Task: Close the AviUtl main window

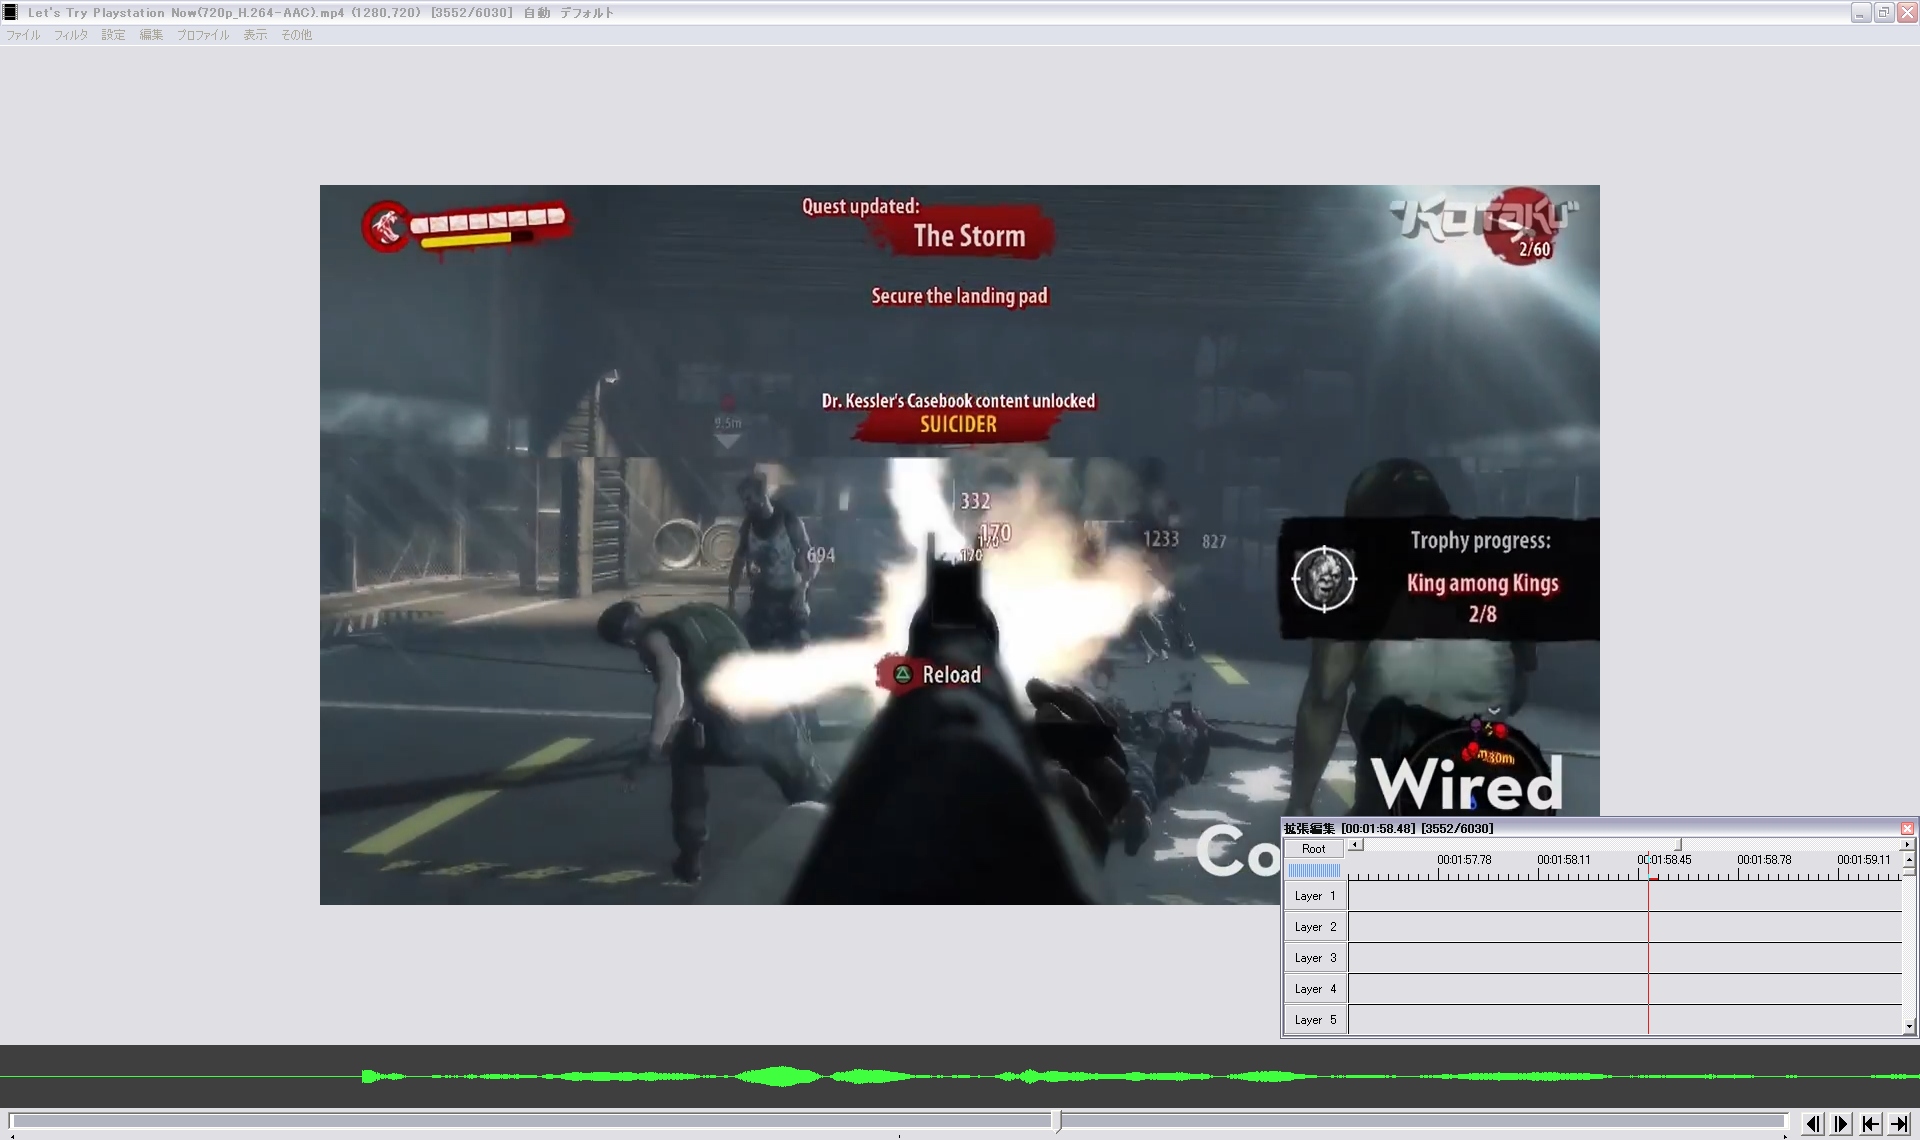Action: pos(1907,13)
